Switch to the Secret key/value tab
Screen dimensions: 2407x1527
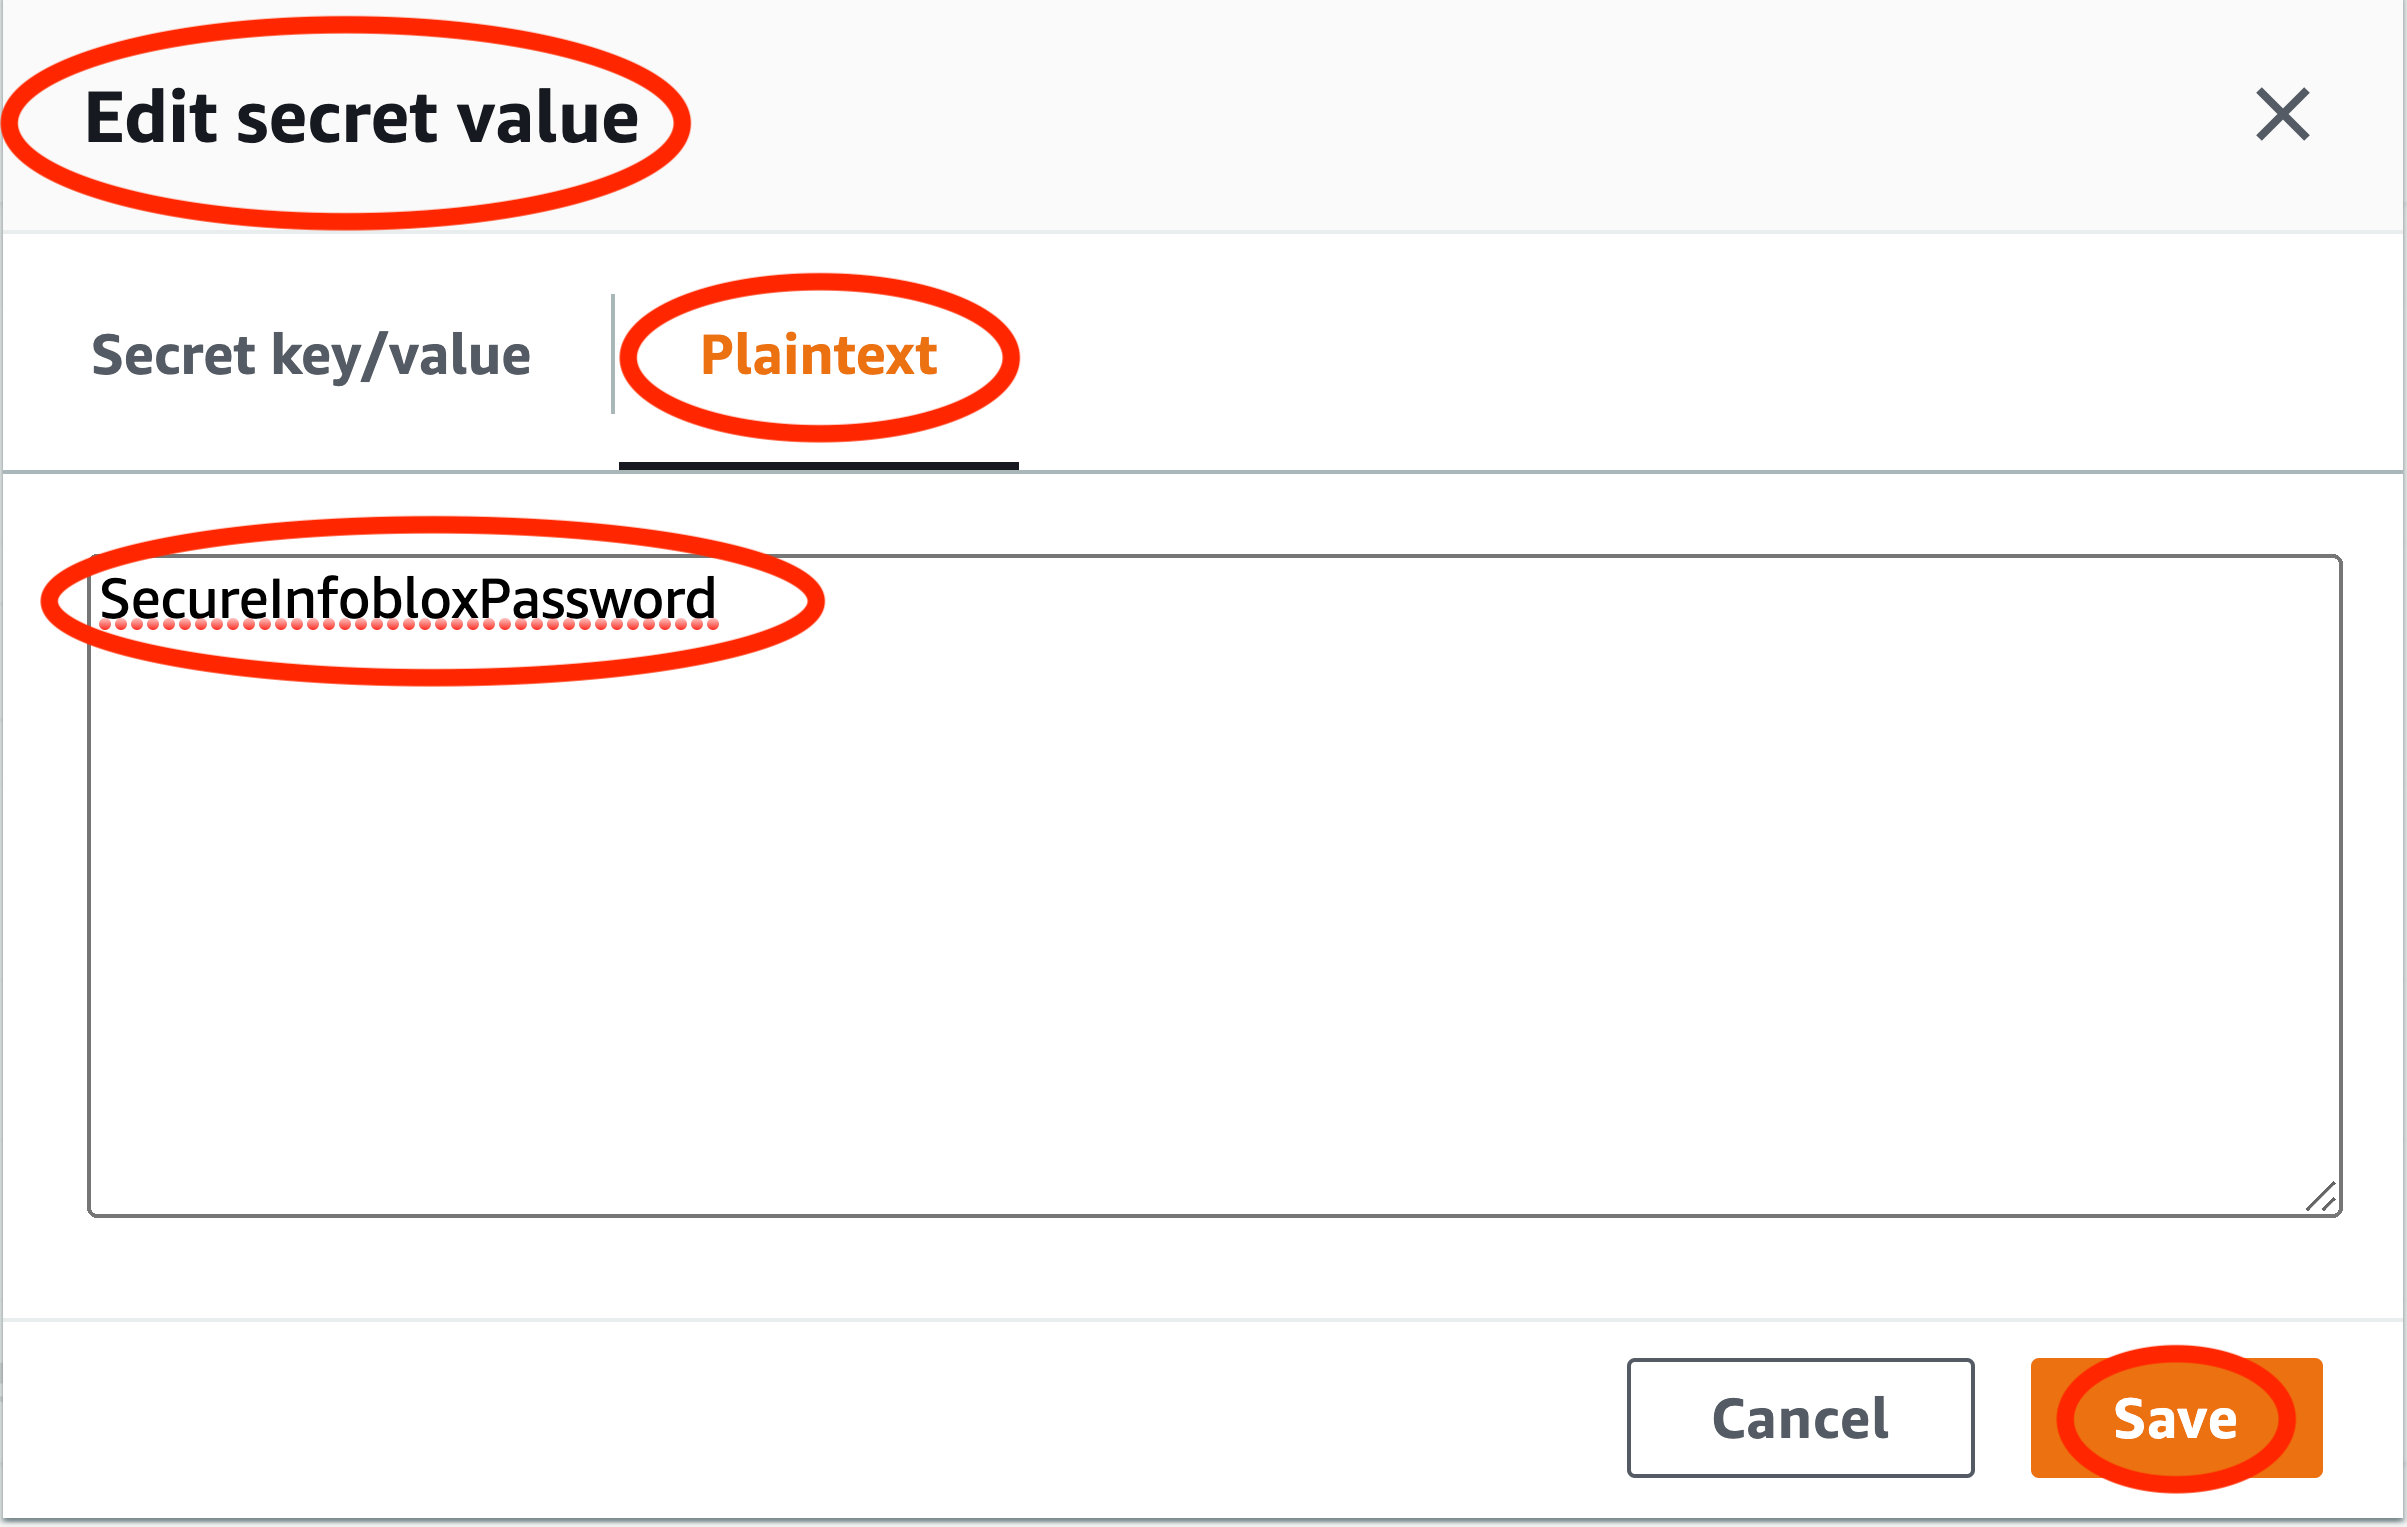(x=311, y=355)
